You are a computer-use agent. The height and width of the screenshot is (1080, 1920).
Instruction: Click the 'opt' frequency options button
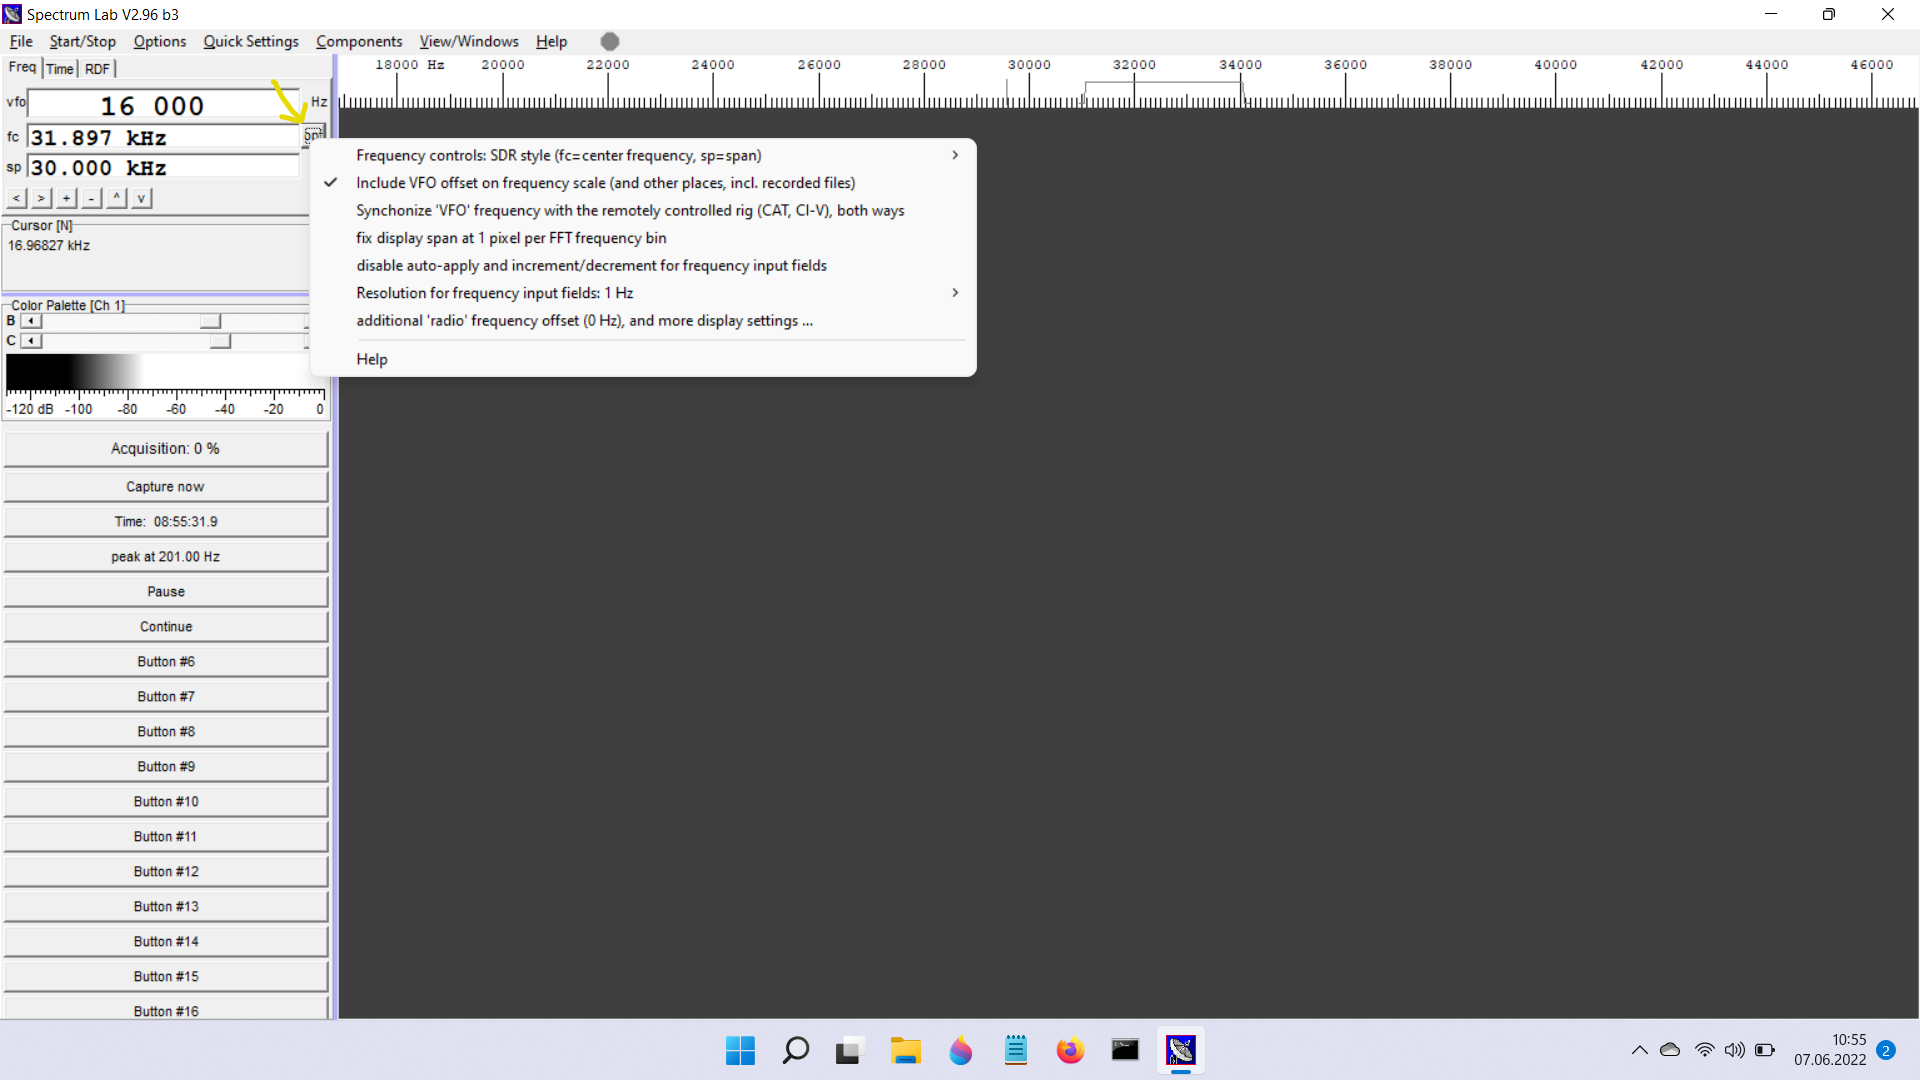pos(314,134)
